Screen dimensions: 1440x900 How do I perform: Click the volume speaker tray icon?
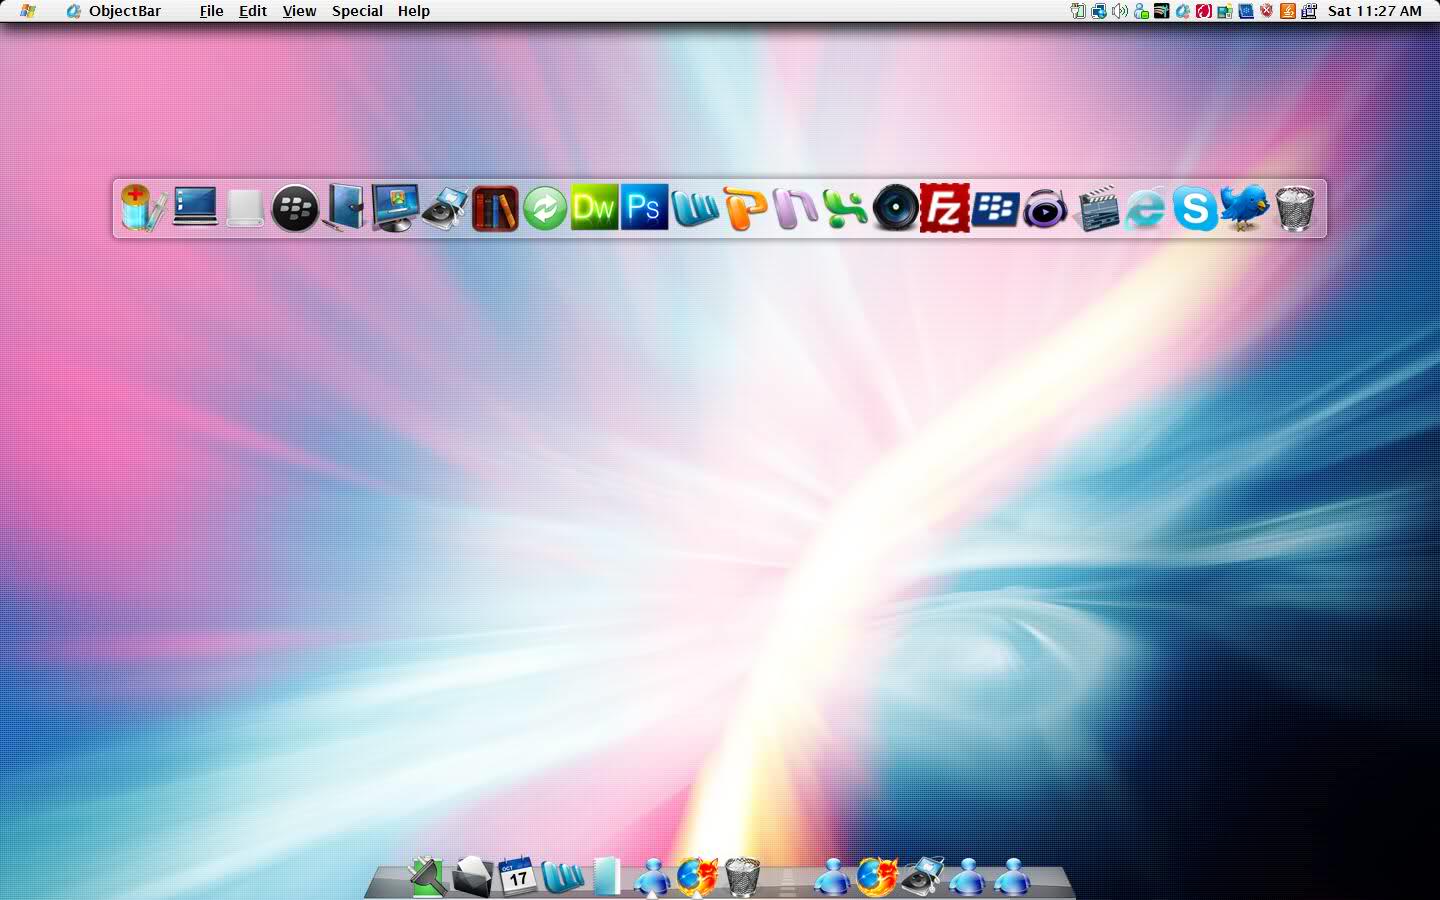pyautogui.click(x=1120, y=11)
